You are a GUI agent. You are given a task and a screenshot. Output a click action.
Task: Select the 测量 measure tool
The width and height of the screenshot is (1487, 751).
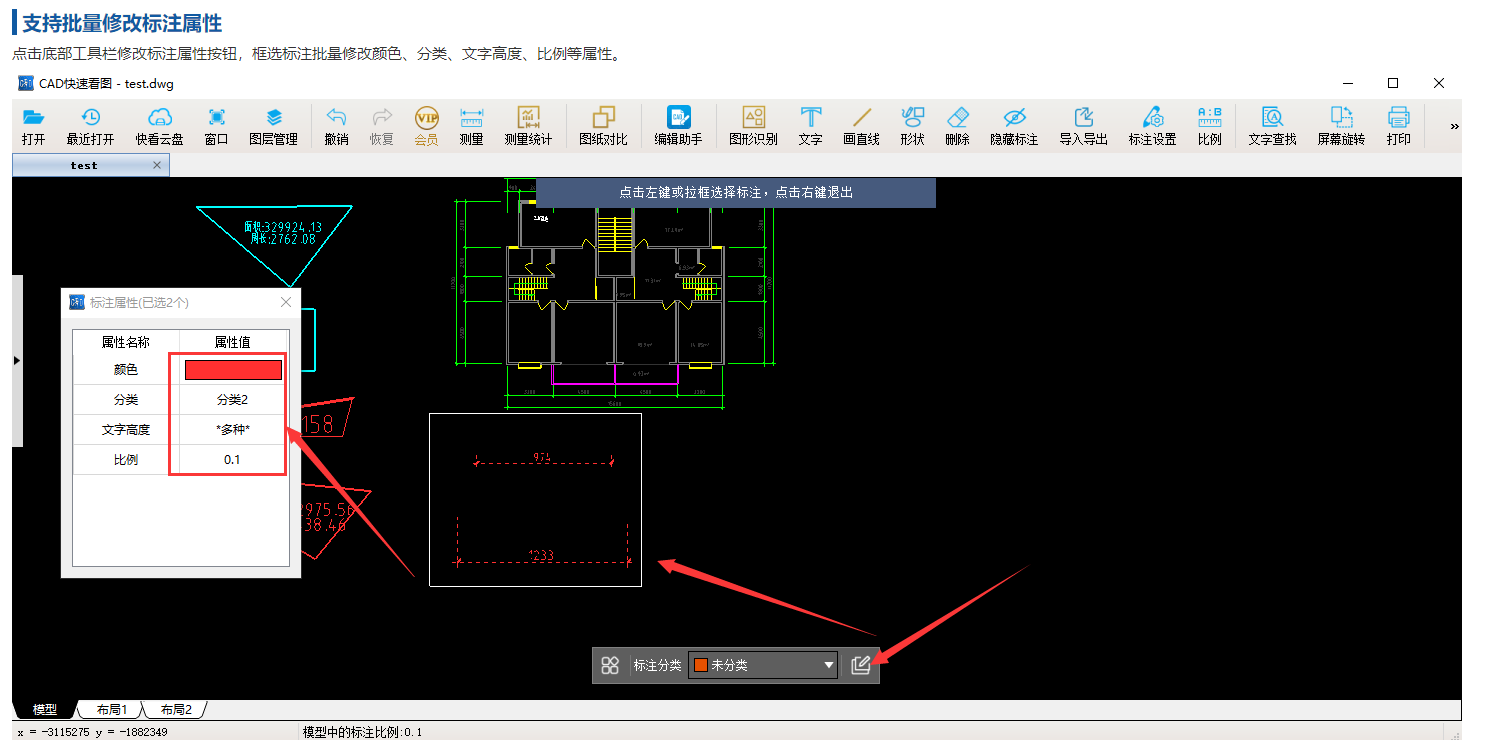point(471,126)
